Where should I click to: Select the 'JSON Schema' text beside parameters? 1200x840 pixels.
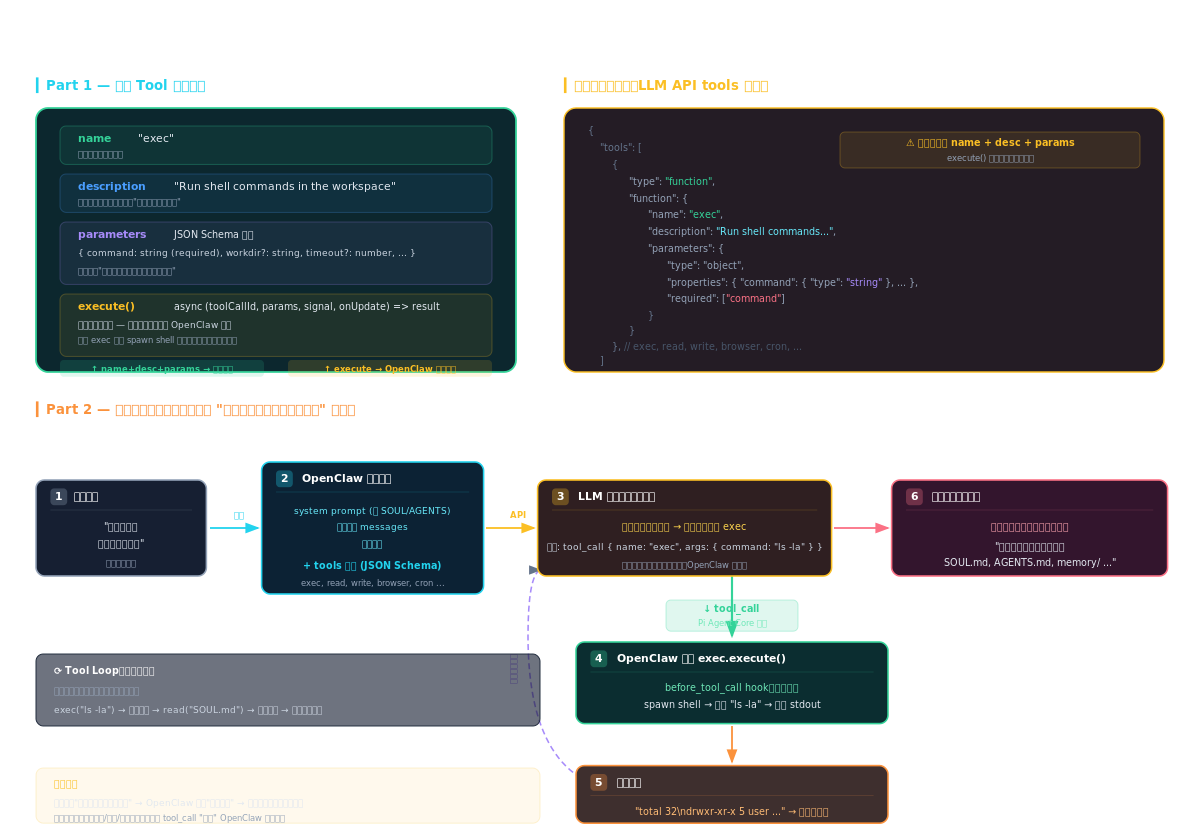tap(213, 235)
